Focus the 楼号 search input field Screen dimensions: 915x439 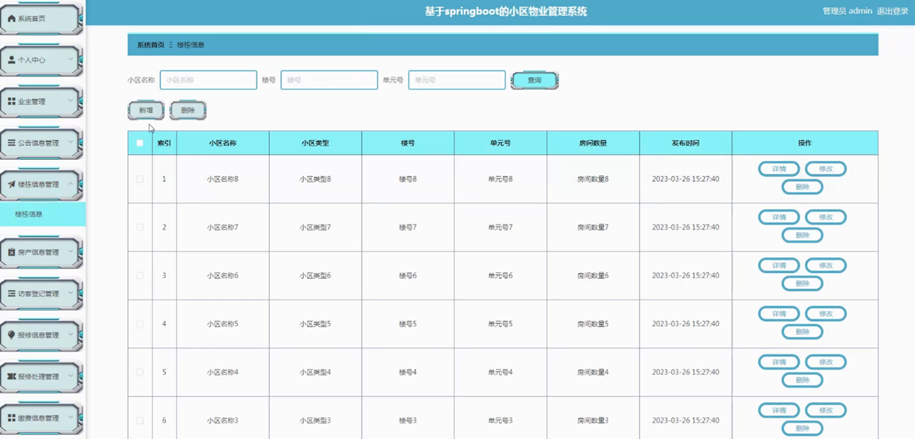coord(329,80)
